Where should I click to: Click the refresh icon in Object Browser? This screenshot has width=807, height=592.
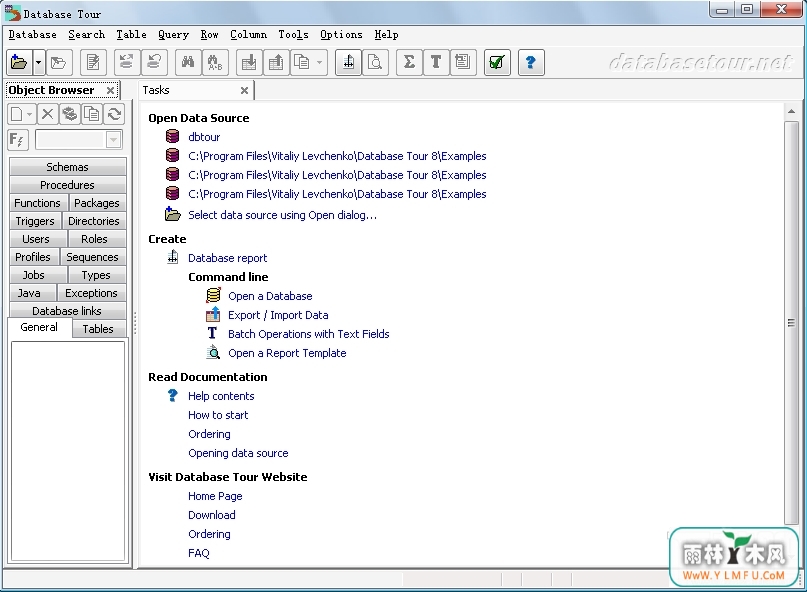click(x=114, y=114)
